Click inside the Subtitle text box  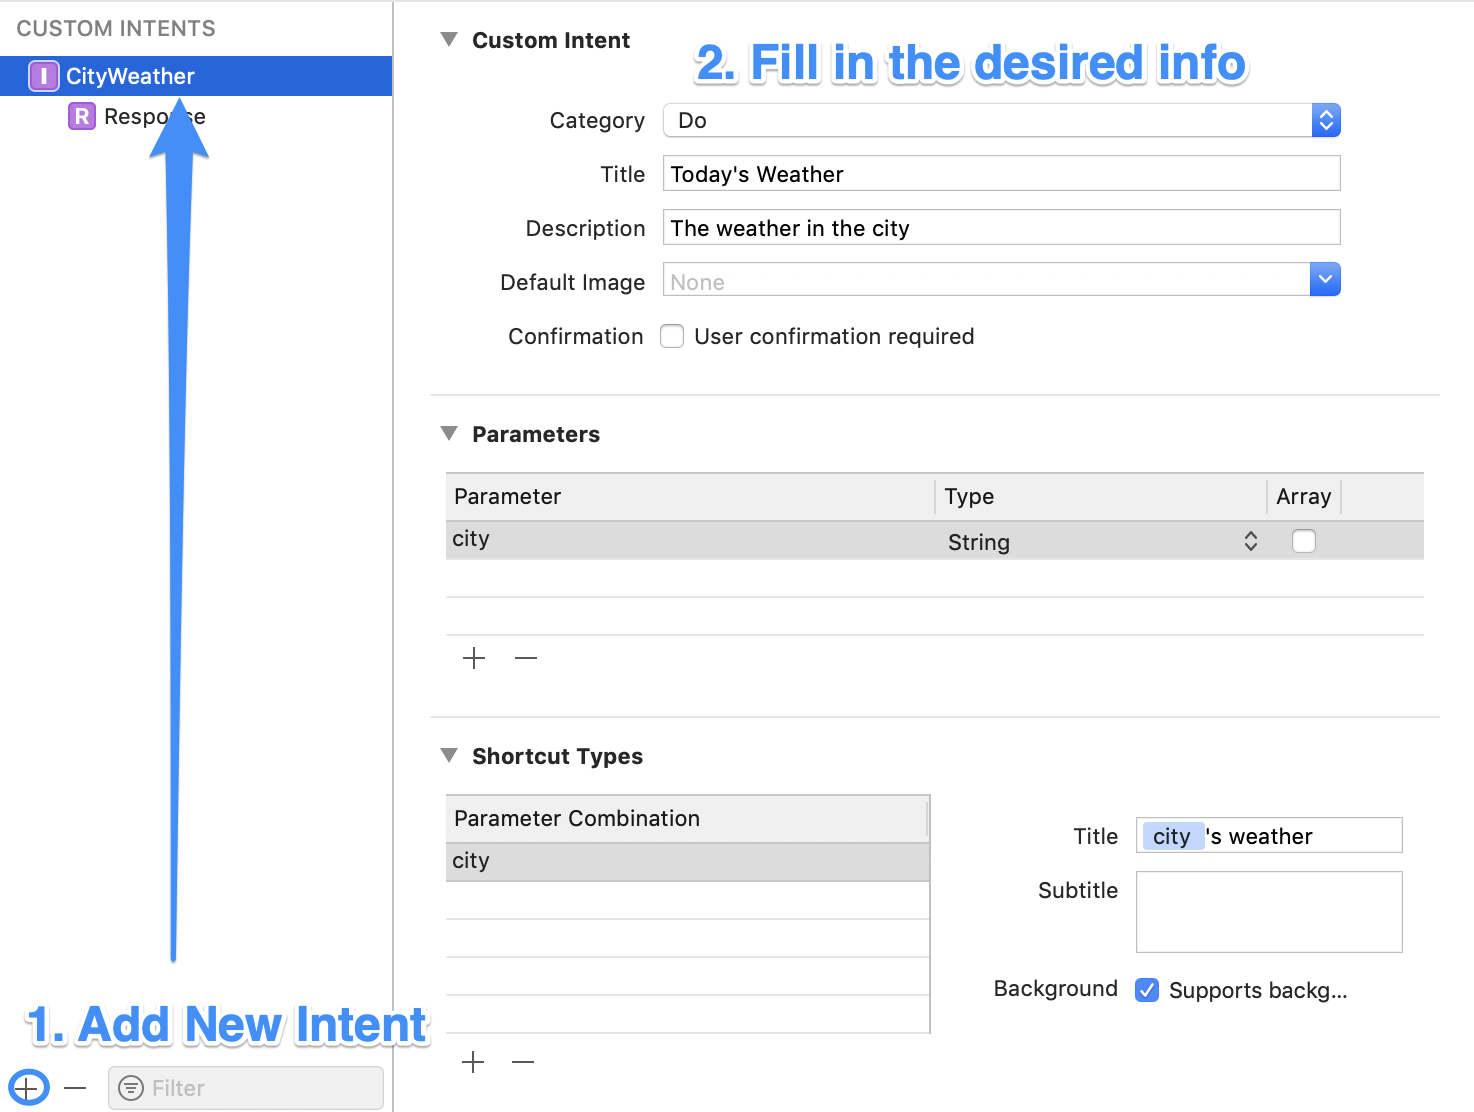click(1268, 911)
